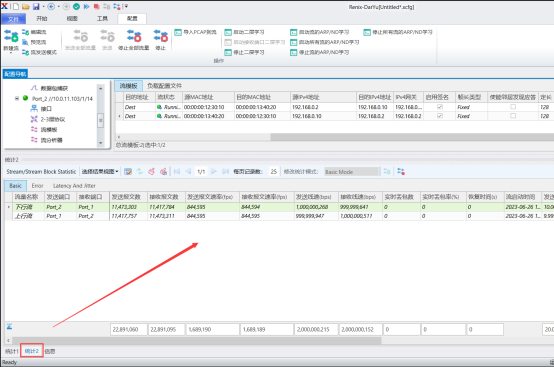
Task: Select Port_2 //10.0.11.103/1/14 tree node
Action: pos(58,99)
